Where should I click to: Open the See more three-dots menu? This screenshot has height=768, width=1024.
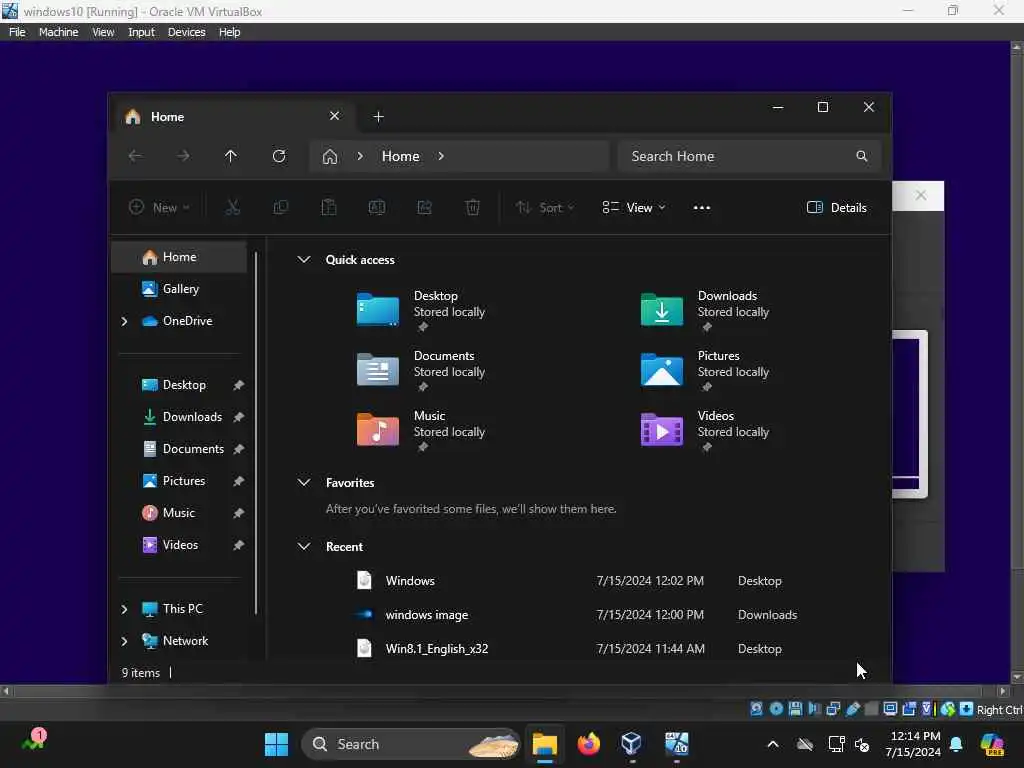pos(701,208)
